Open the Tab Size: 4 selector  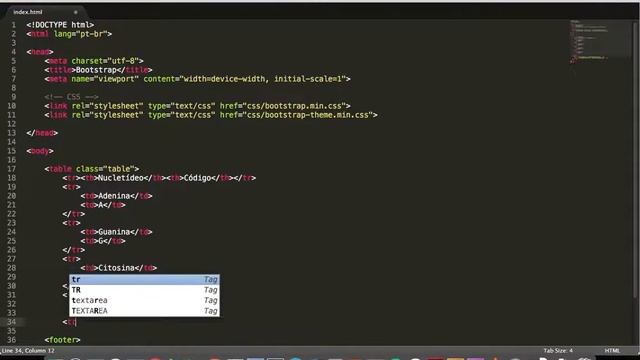pyautogui.click(x=558, y=351)
